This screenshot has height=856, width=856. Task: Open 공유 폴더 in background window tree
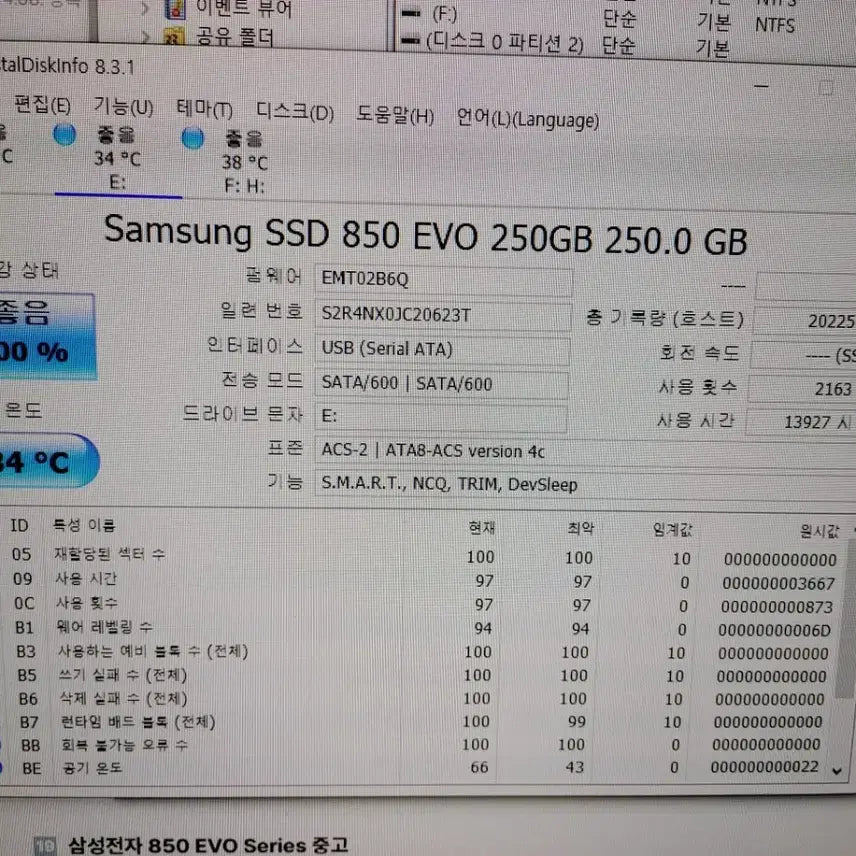pos(234,37)
